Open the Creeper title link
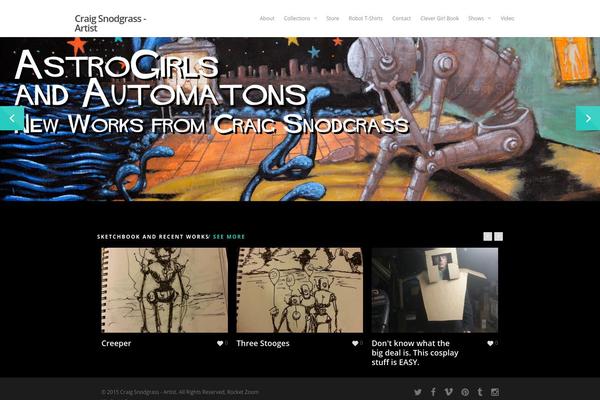600x400 pixels. tap(116, 343)
